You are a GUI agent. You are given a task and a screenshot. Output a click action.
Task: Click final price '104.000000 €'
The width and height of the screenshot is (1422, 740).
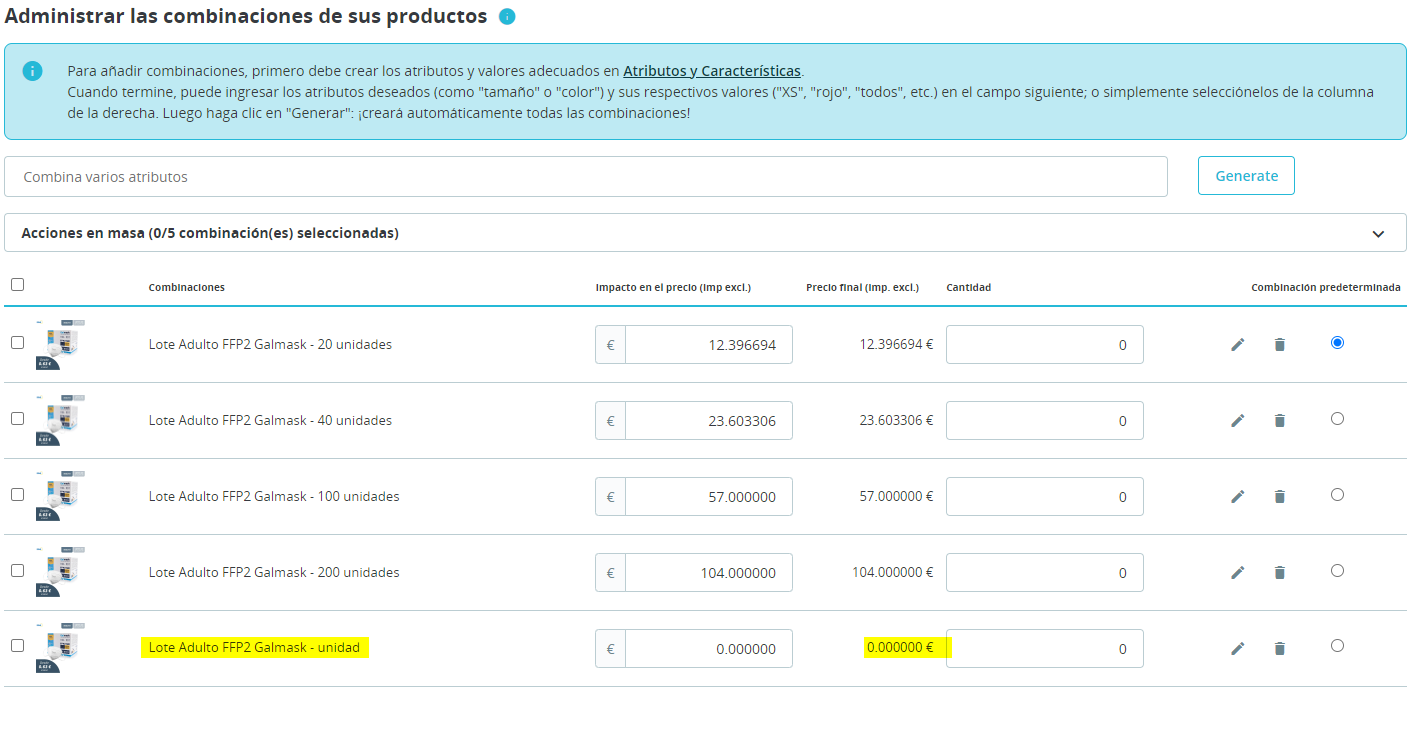click(x=892, y=572)
